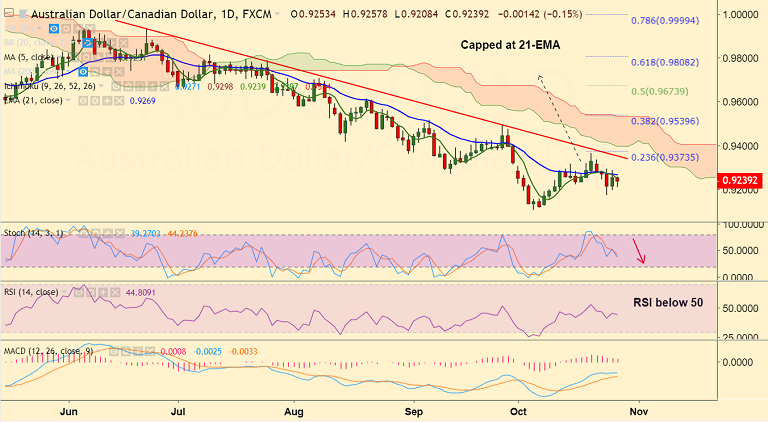Remove MA (200, close) with its X icon

[120, 72]
